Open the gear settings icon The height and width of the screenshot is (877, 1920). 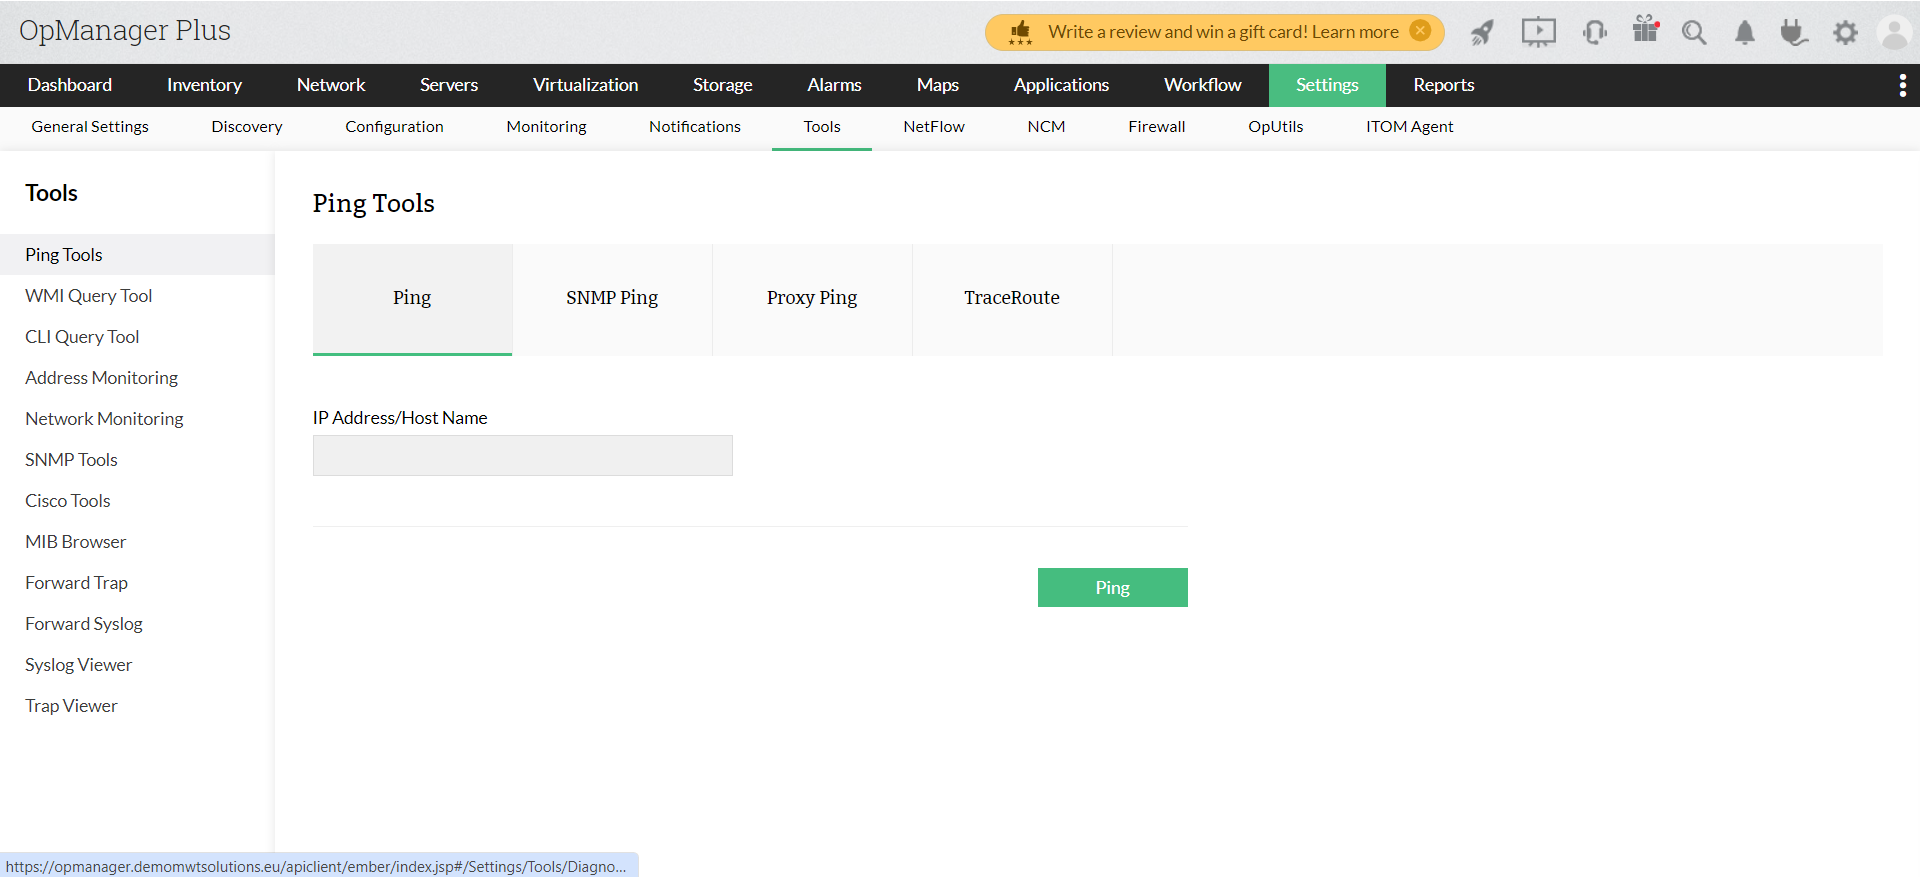coord(1845,32)
